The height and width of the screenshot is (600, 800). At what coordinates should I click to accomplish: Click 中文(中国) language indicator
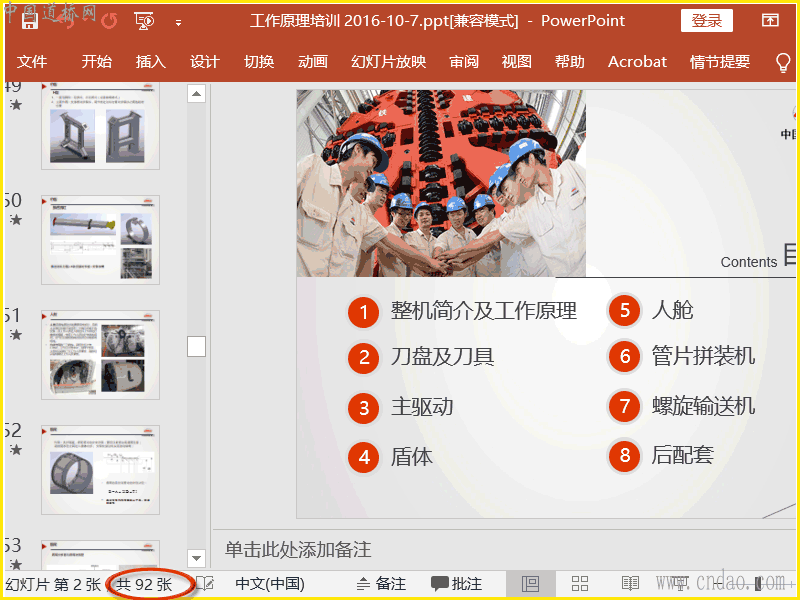click(x=270, y=584)
